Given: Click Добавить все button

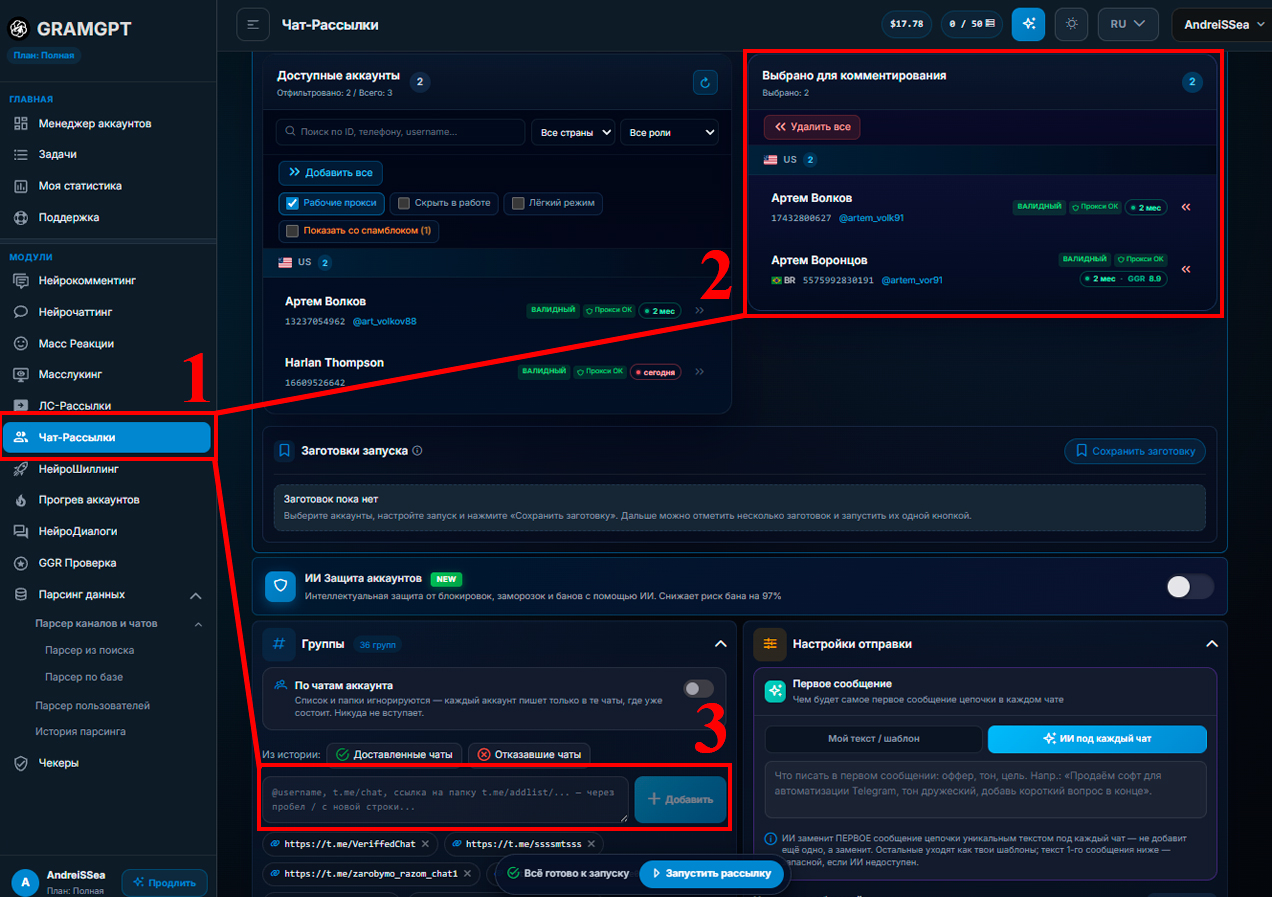Looking at the screenshot, I should coord(330,172).
